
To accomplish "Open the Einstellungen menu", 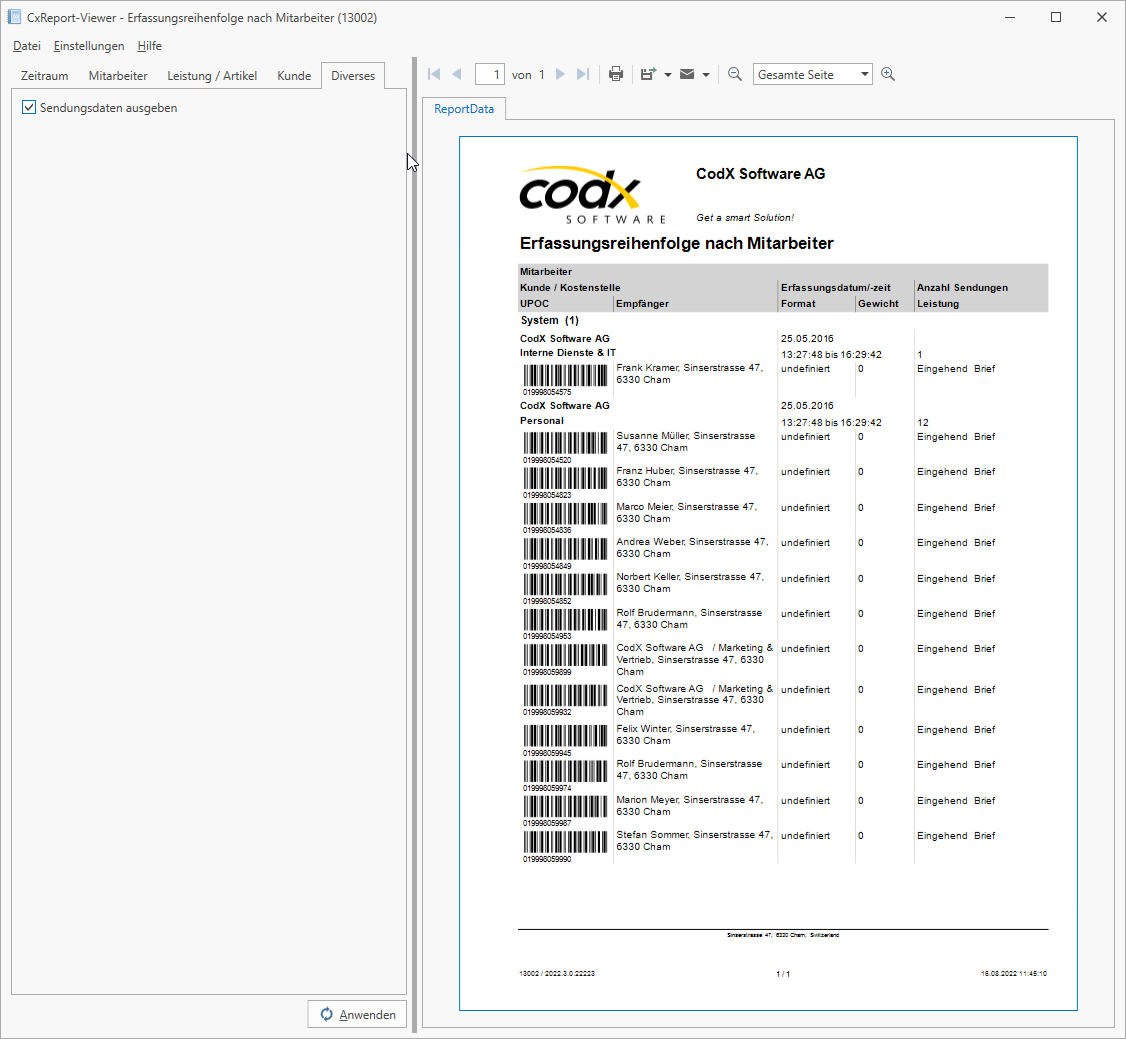I will click(88, 46).
